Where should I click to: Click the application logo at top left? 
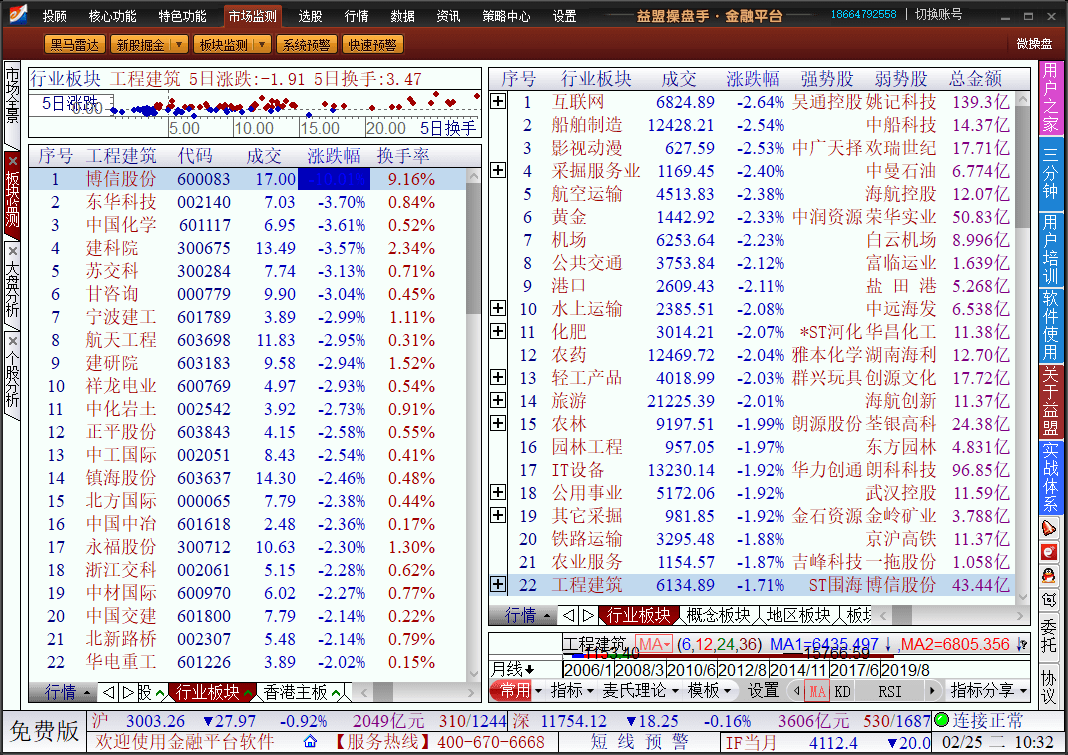tap(17, 14)
